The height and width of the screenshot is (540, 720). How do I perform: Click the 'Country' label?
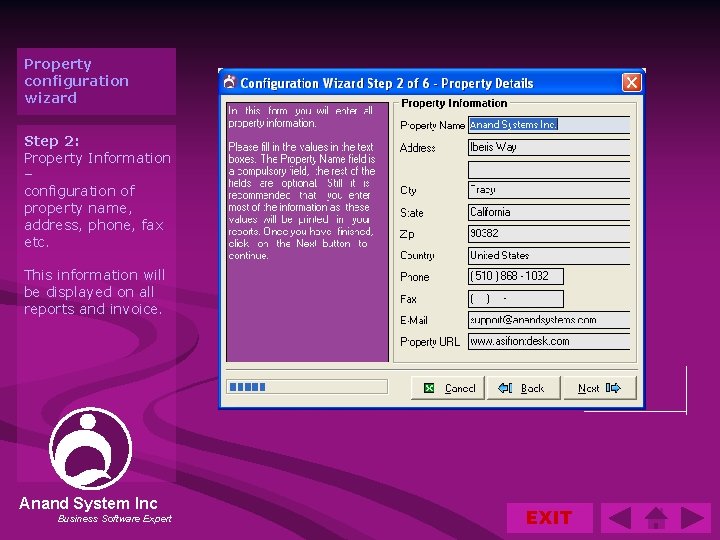click(x=417, y=256)
